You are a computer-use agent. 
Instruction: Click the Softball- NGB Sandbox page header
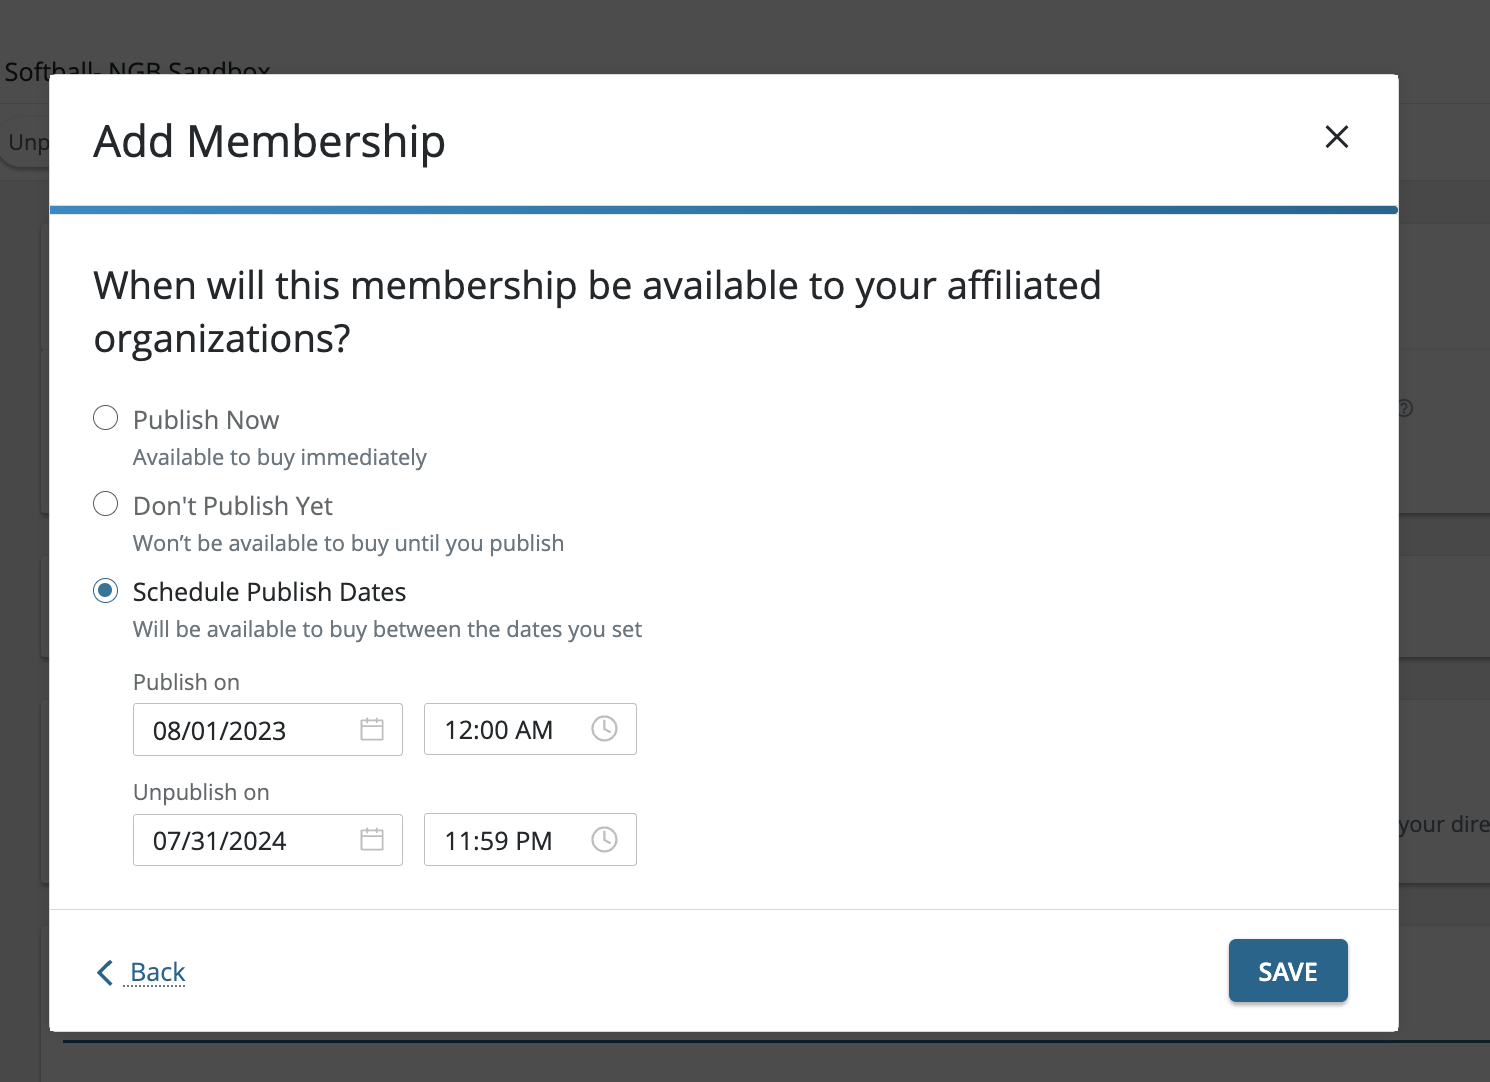coord(137,70)
